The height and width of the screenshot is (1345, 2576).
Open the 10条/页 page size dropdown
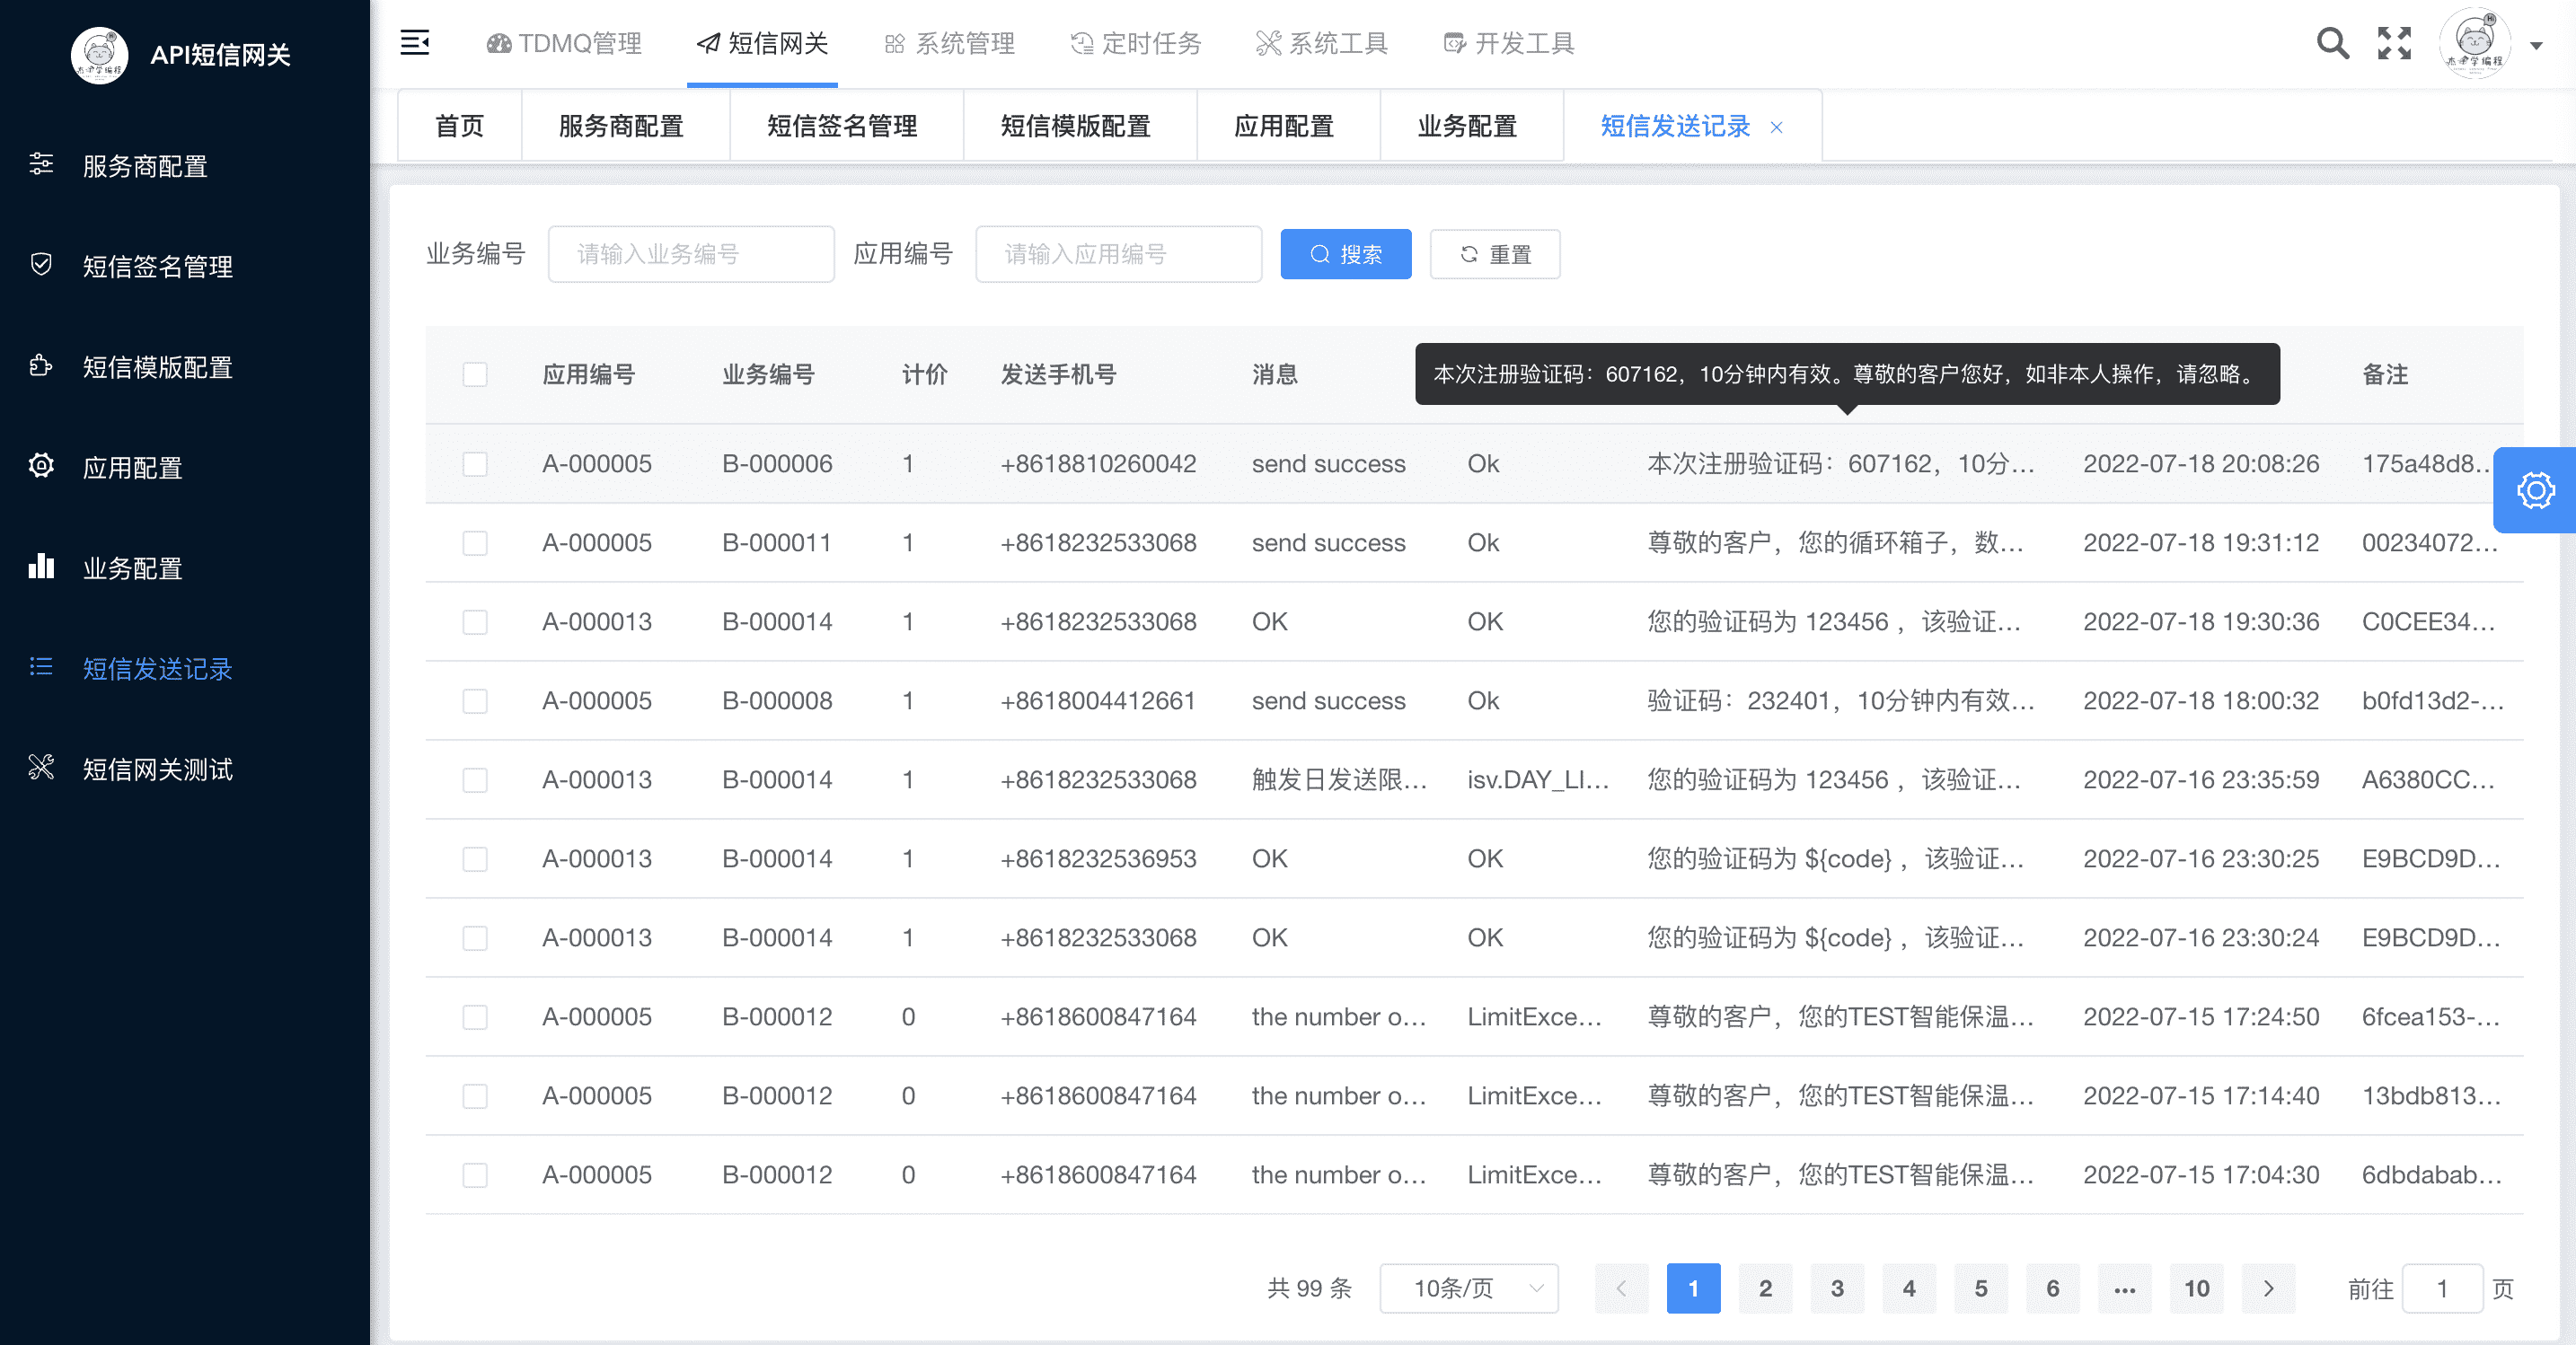tap(1469, 1288)
